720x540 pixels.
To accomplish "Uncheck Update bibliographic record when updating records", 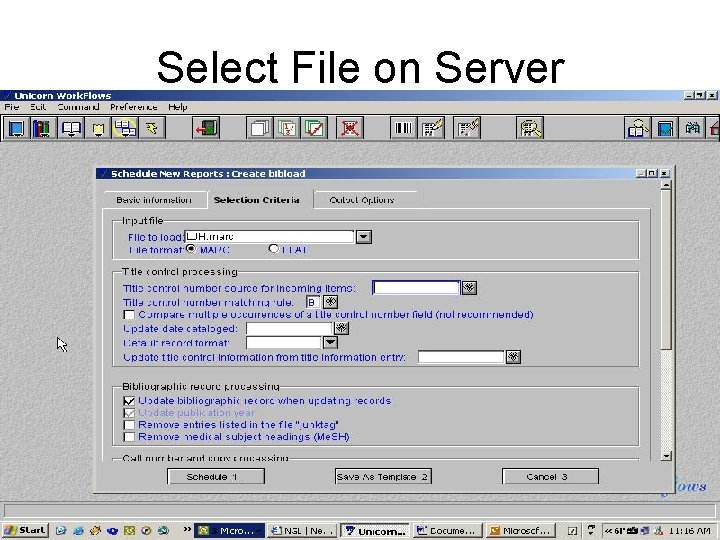I will 129,401.
